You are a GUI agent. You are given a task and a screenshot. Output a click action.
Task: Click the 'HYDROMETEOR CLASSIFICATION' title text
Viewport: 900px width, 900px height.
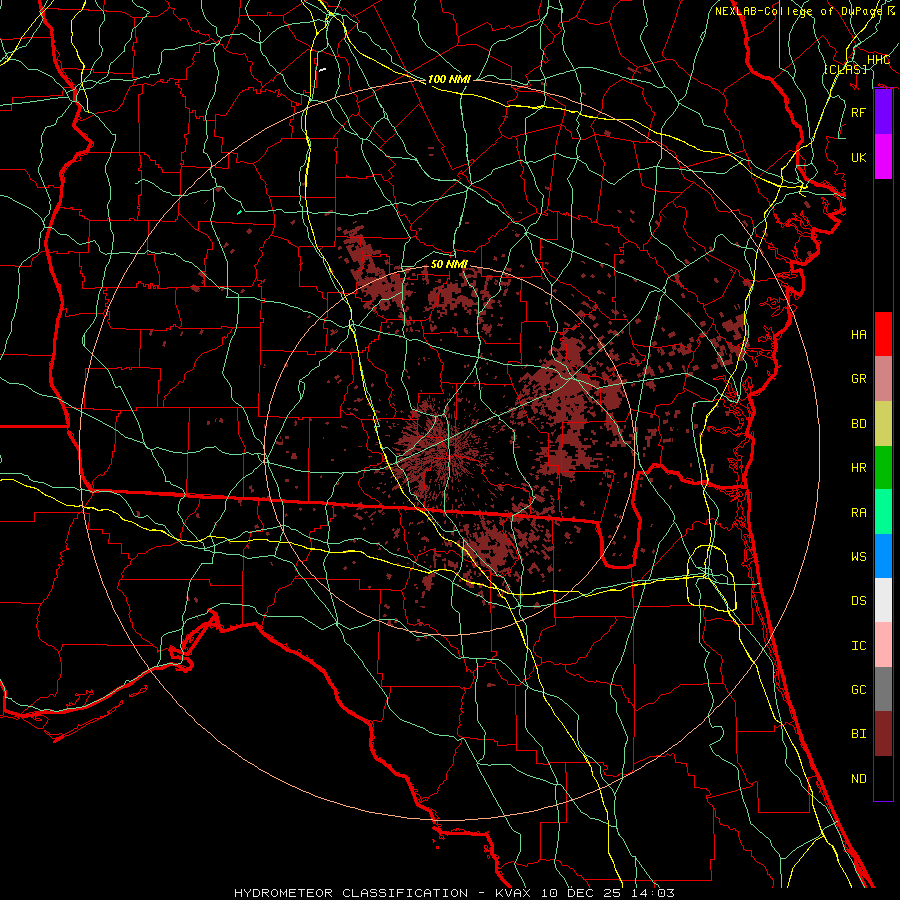pyautogui.click(x=351, y=893)
